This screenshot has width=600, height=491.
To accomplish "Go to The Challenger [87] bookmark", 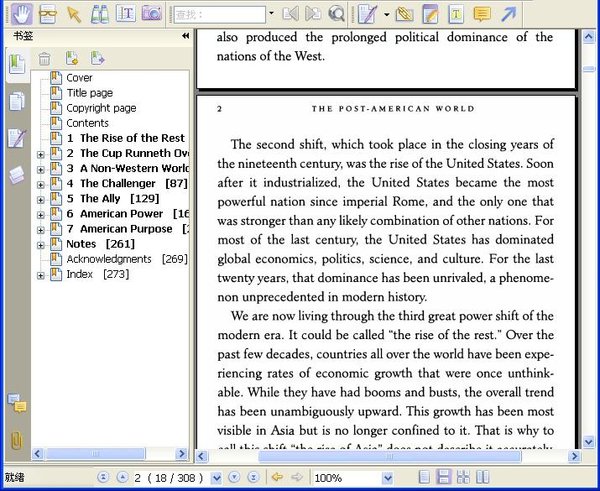I will click(x=127, y=184).
